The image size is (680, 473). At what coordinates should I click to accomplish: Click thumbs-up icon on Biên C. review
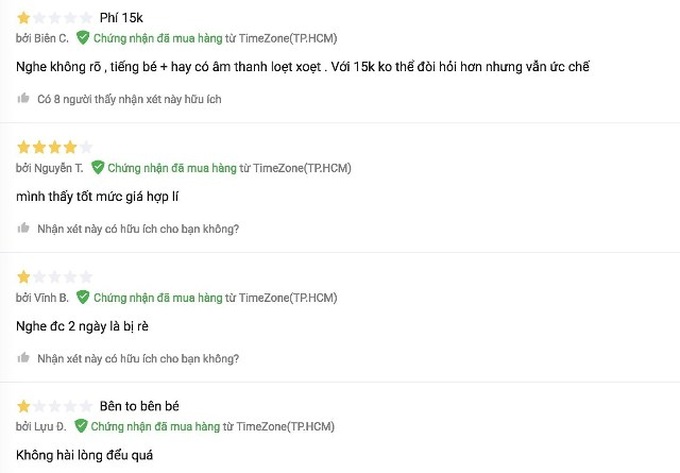[23, 98]
